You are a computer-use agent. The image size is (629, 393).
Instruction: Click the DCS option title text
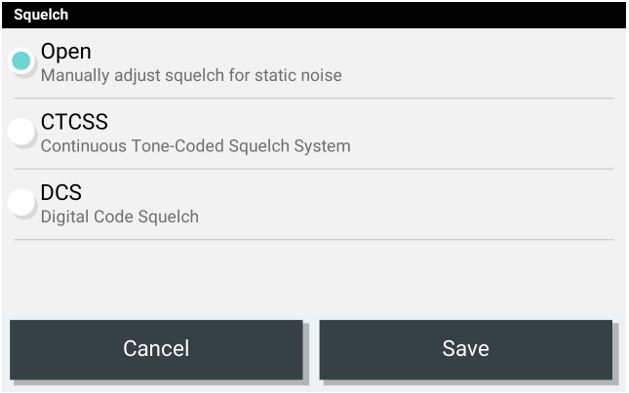[61, 192]
